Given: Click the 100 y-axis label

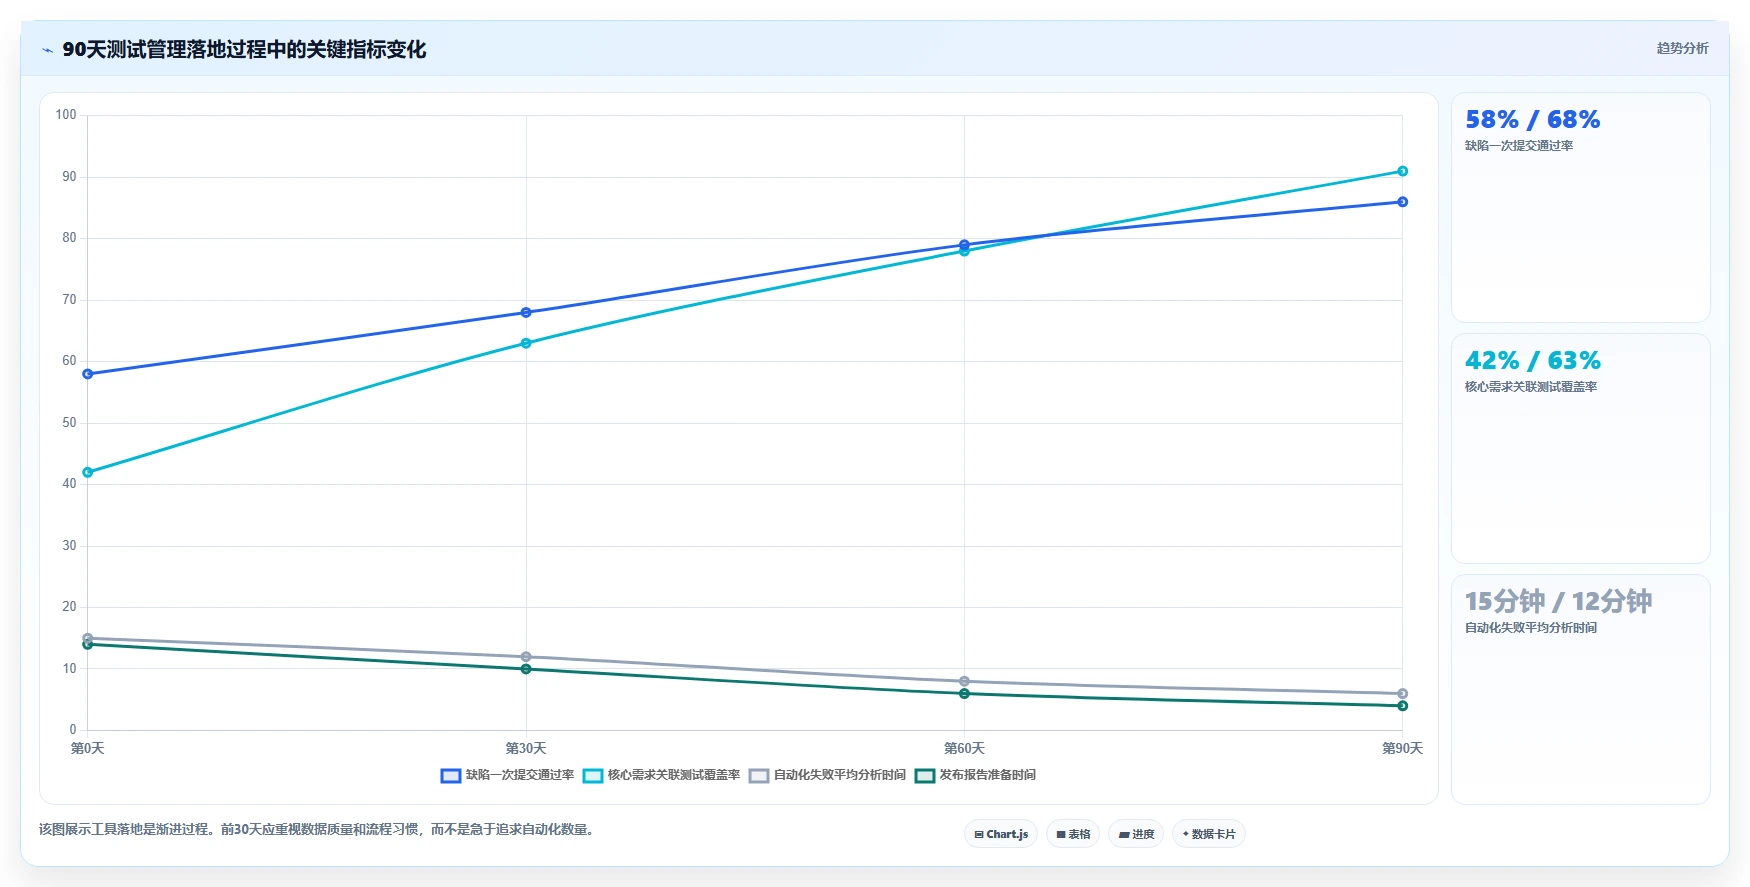Looking at the screenshot, I should [x=66, y=115].
